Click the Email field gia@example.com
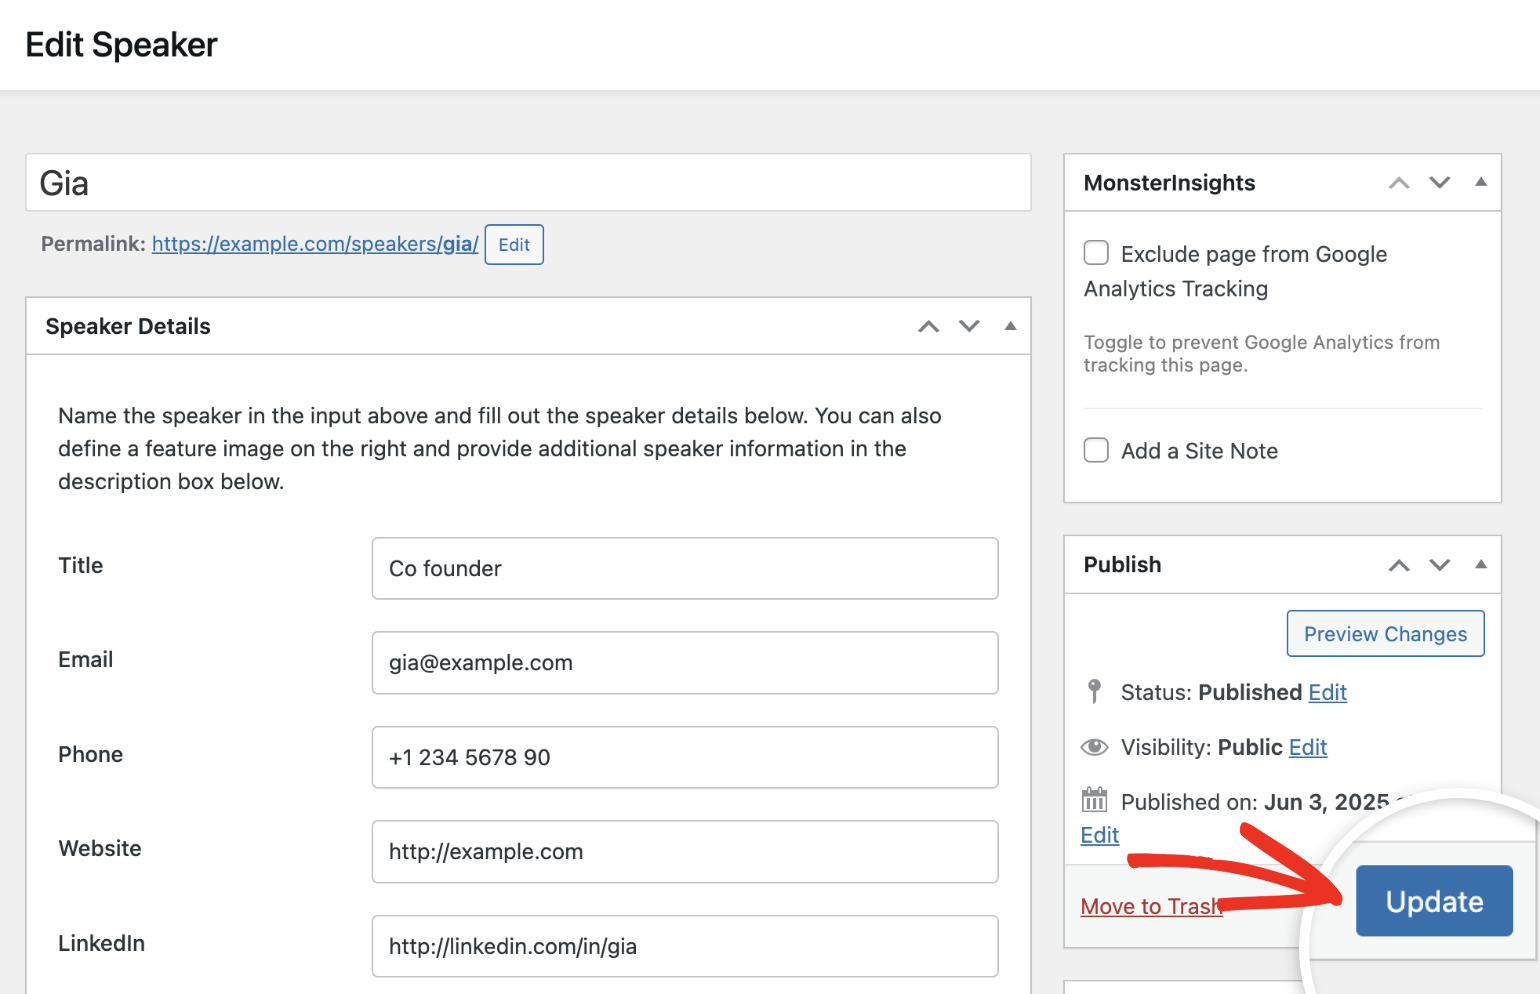This screenshot has width=1540, height=994. click(685, 663)
